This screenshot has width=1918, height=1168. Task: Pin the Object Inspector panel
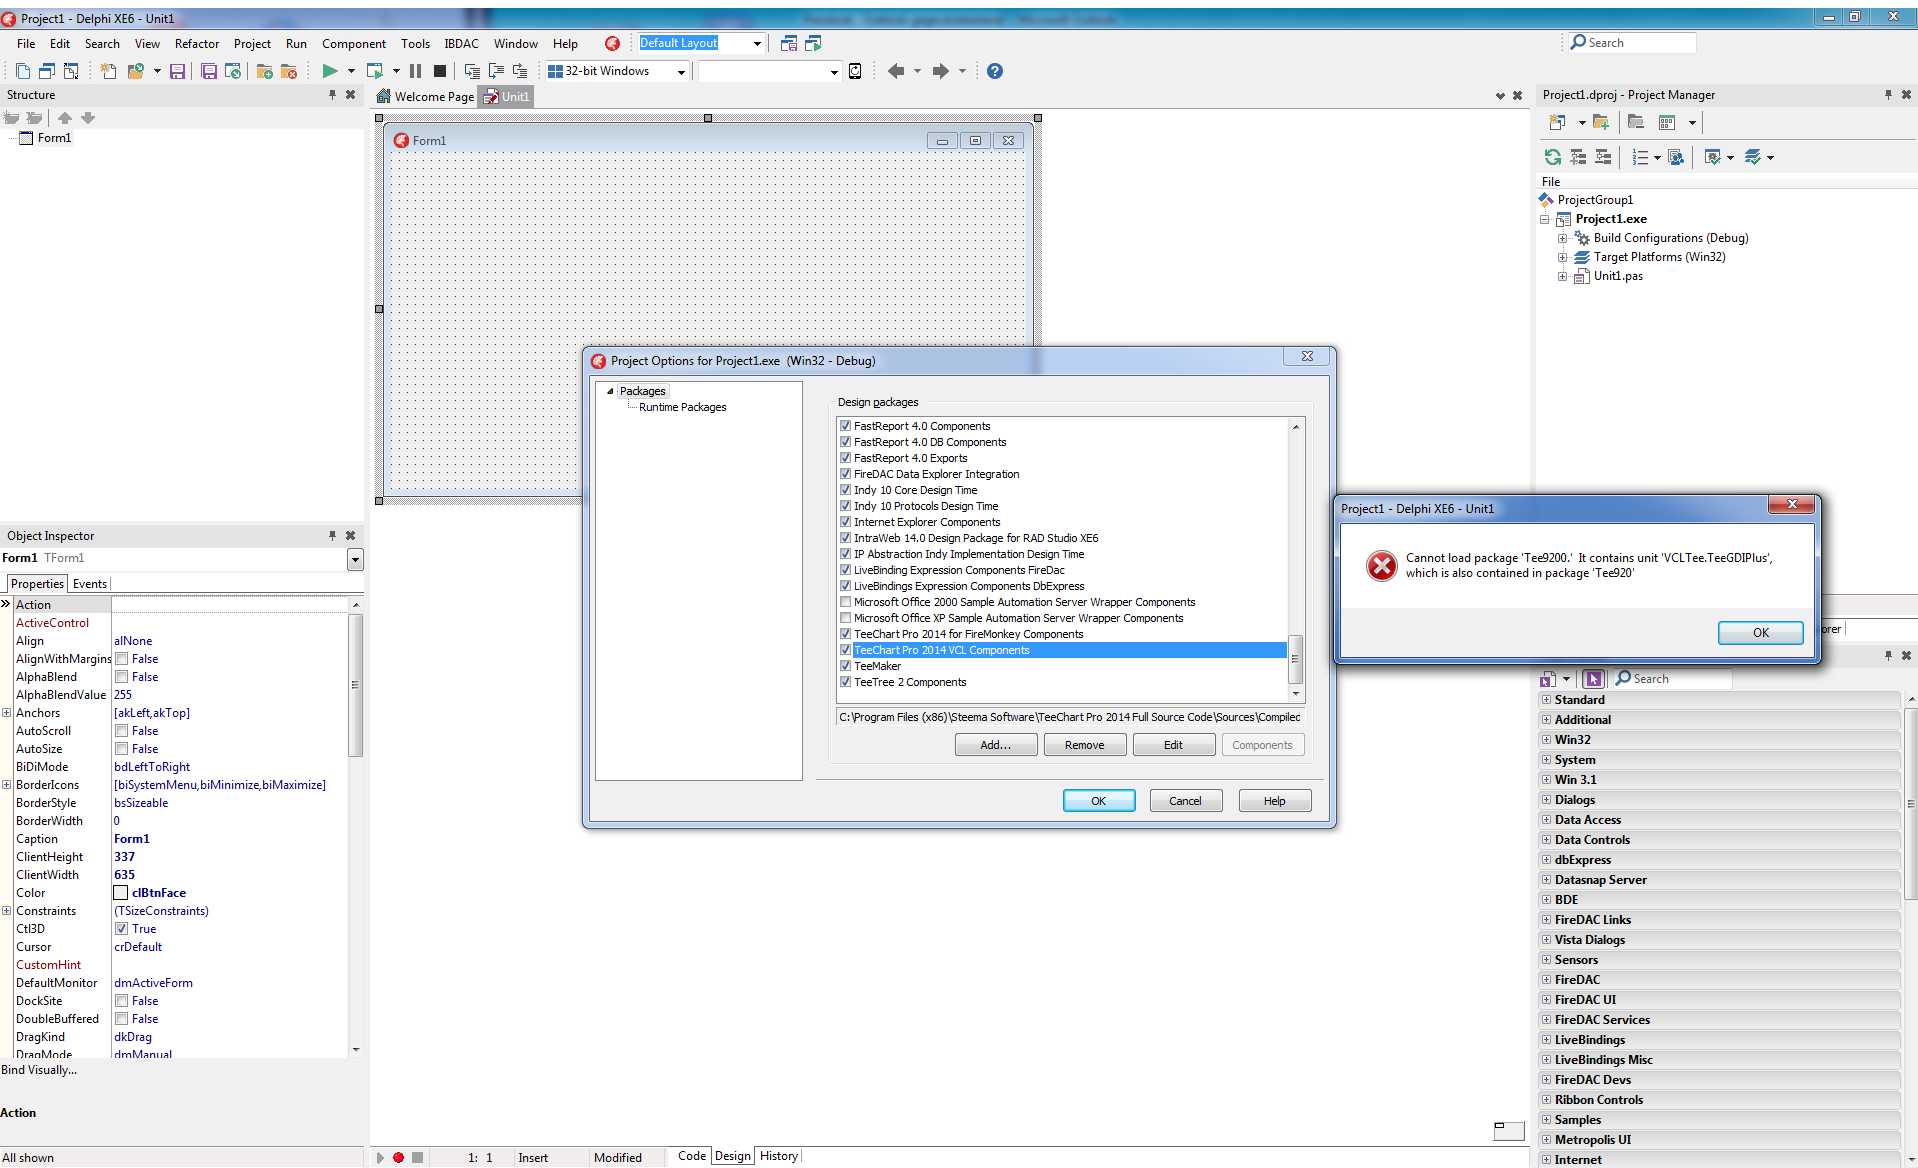(x=333, y=536)
